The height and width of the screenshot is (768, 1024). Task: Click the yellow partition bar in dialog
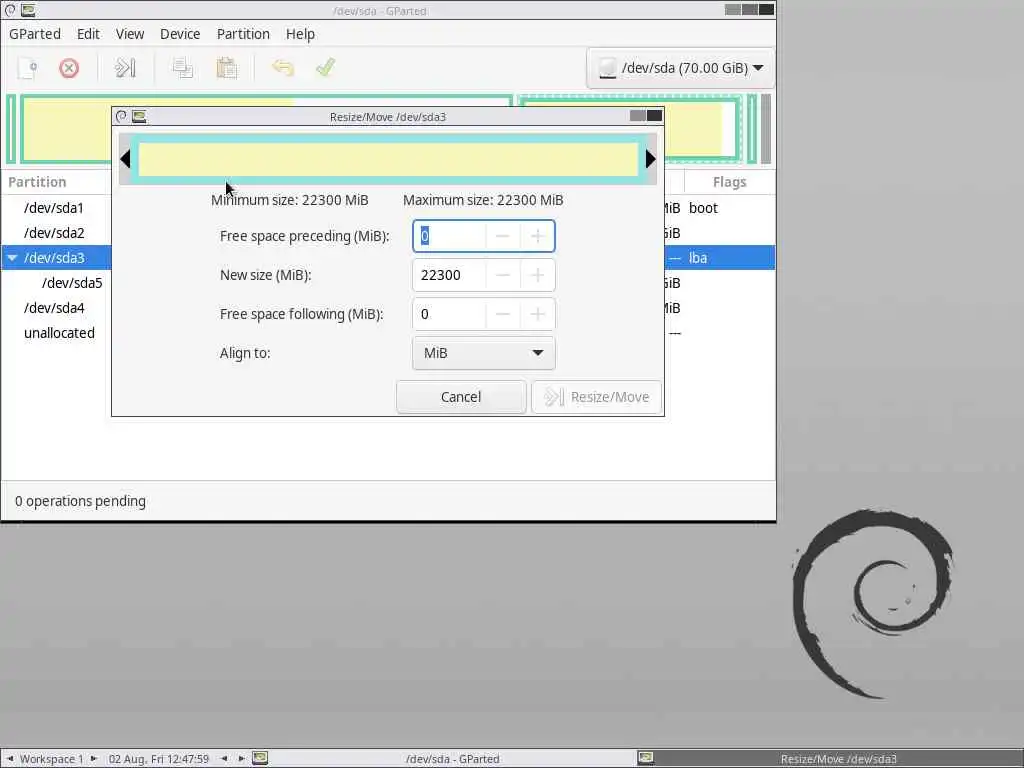tap(388, 159)
